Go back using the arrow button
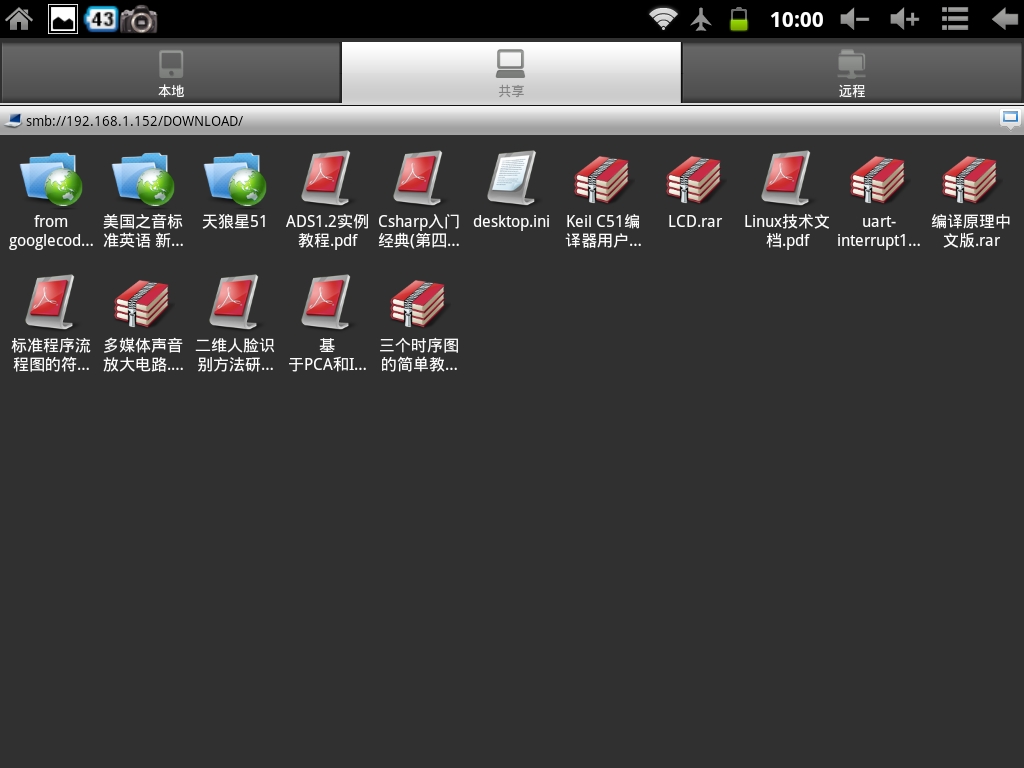Screen dimensions: 1024x768 1005,19
